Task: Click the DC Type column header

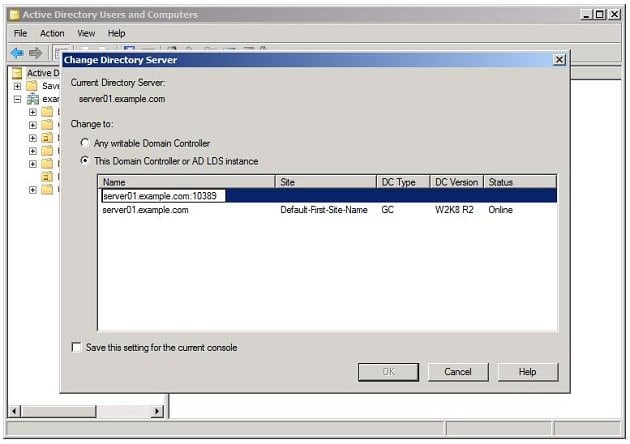Action: click(403, 182)
